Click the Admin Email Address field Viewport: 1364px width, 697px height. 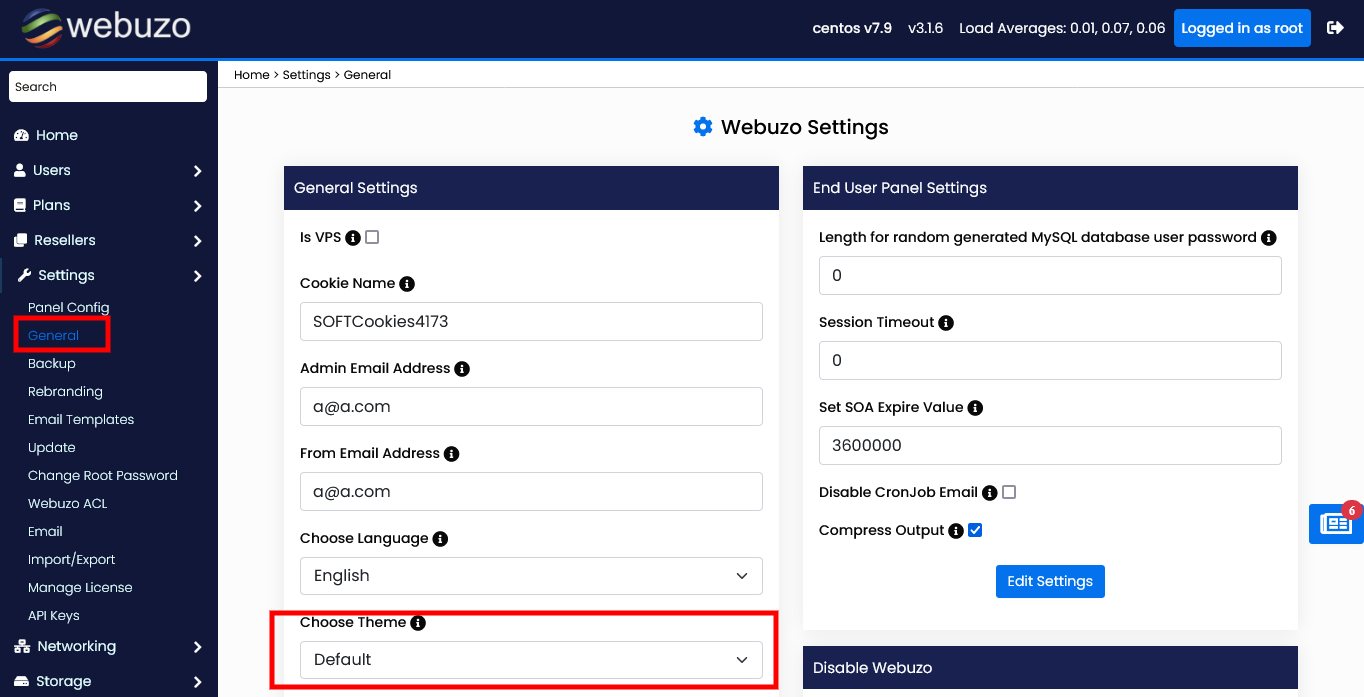click(x=531, y=407)
